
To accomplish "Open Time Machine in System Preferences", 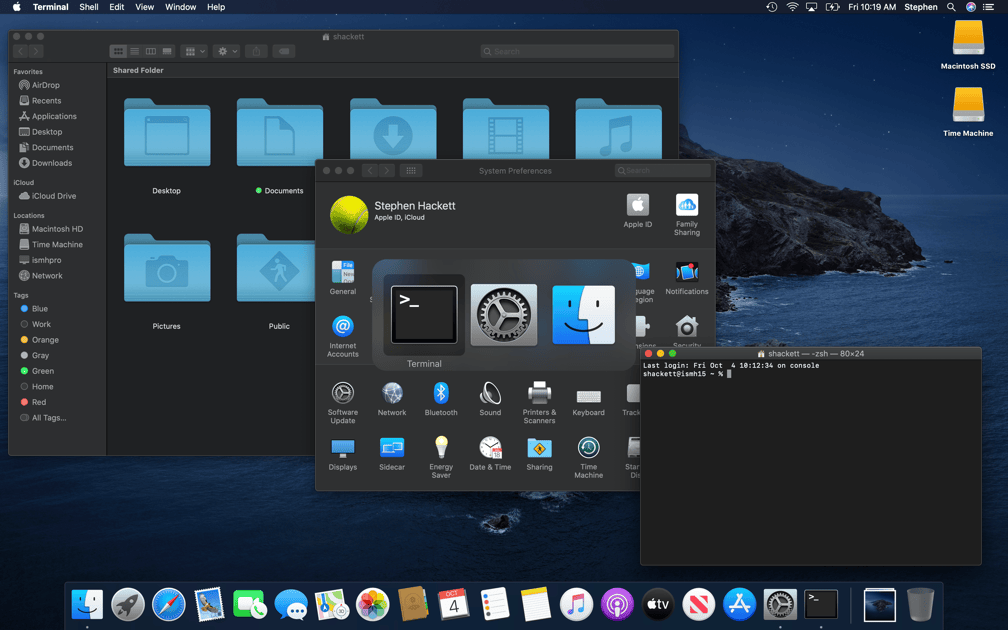I will (588, 457).
